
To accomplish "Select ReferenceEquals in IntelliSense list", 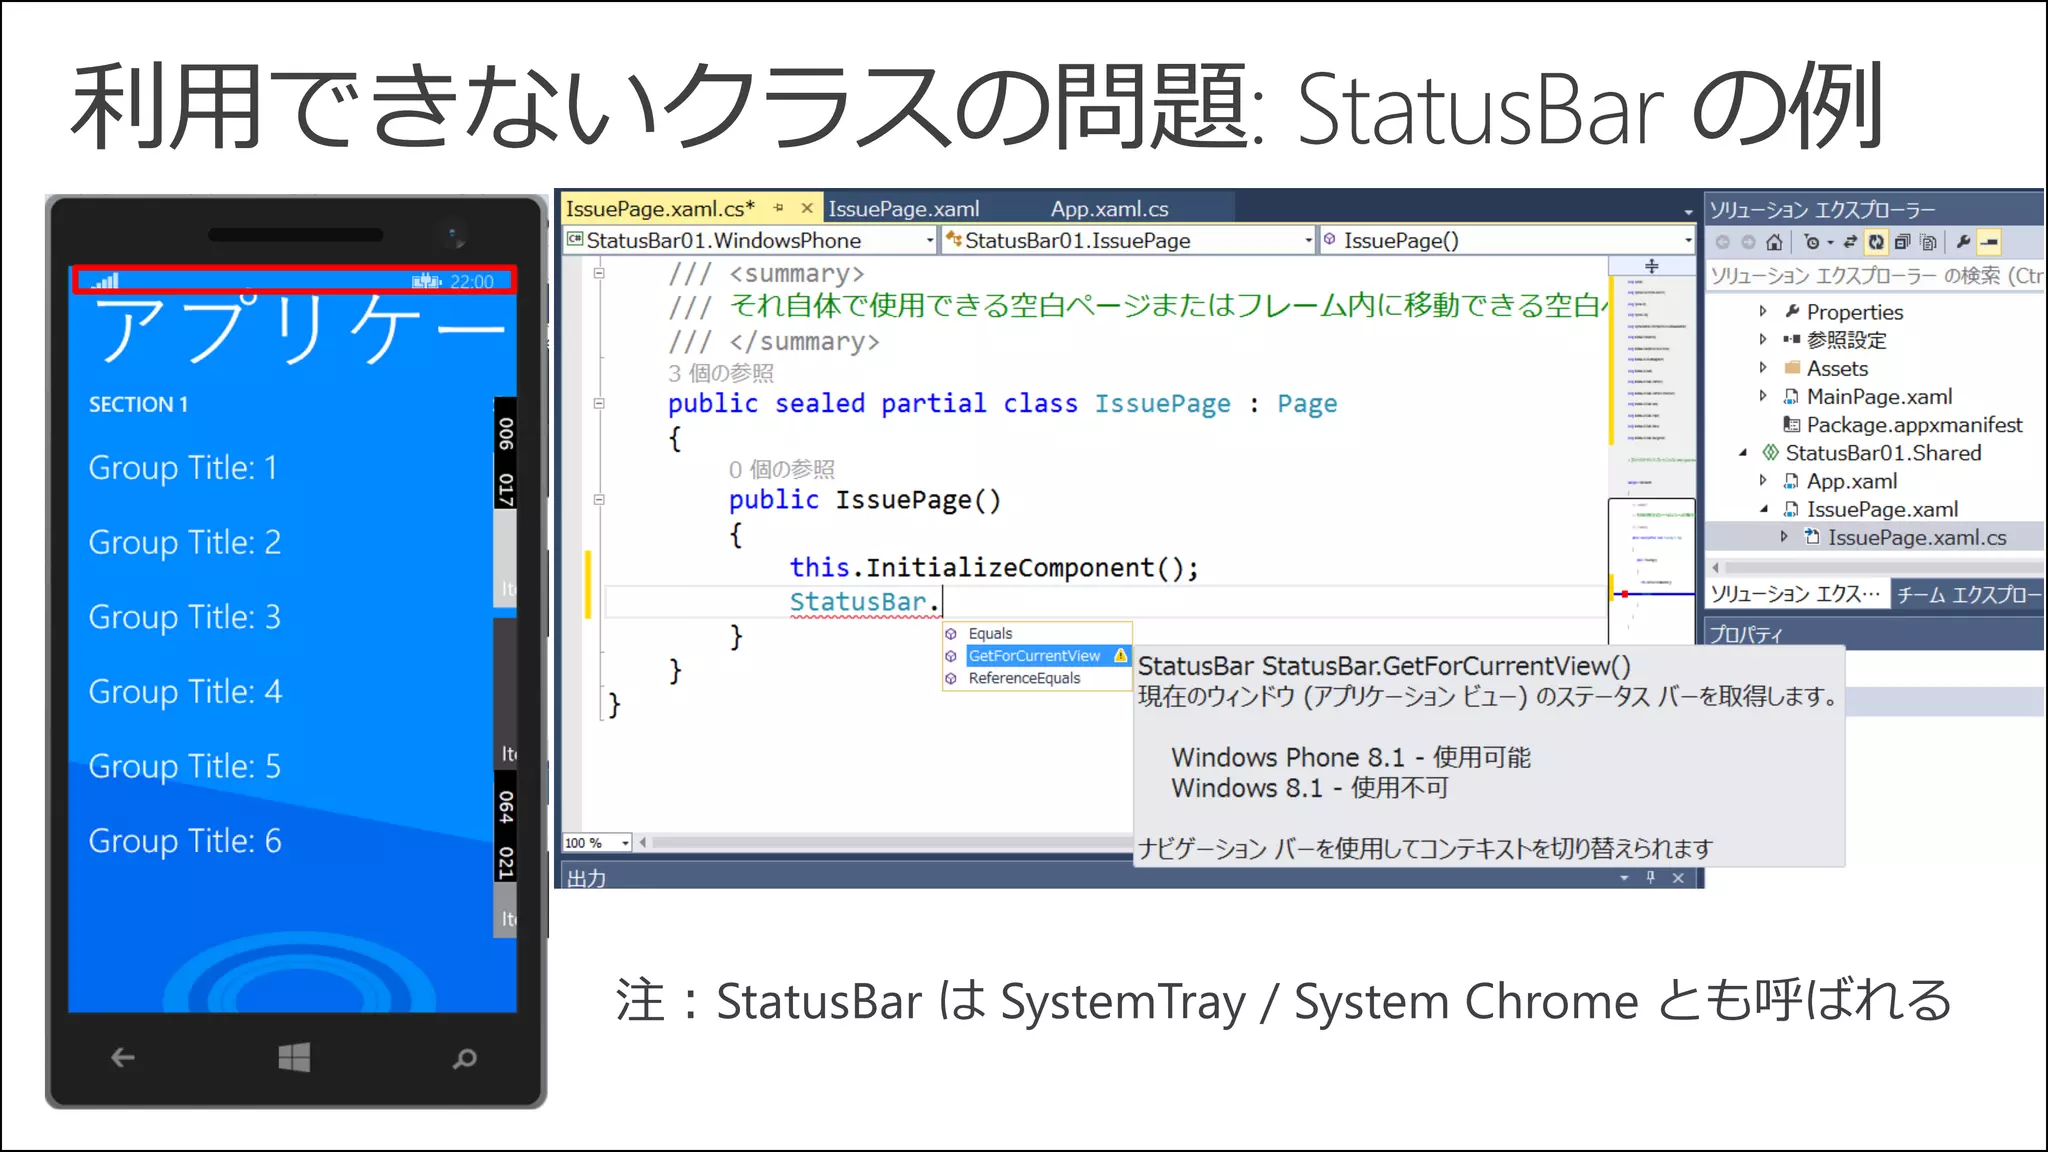I will click(1037, 678).
